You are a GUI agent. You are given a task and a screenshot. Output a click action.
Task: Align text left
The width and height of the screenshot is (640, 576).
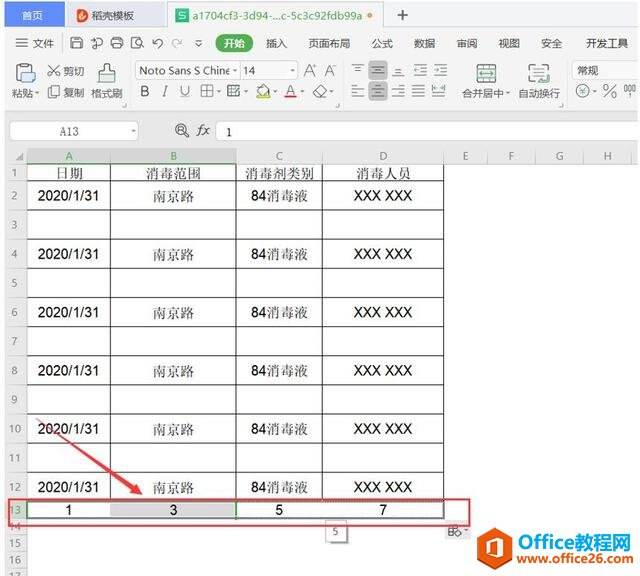tap(358, 91)
